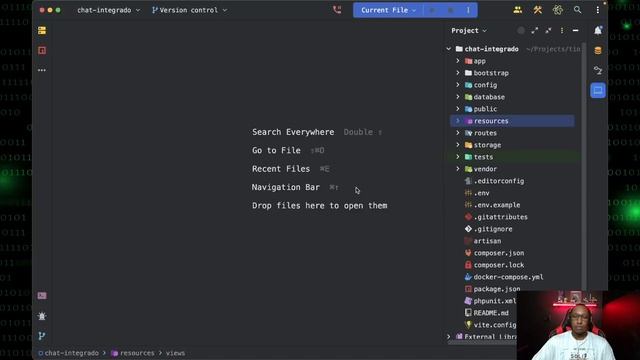Image resolution: width=640 pixels, height=360 pixels.
Task: Open the Problems/debug bug icon
Action: [42, 316]
